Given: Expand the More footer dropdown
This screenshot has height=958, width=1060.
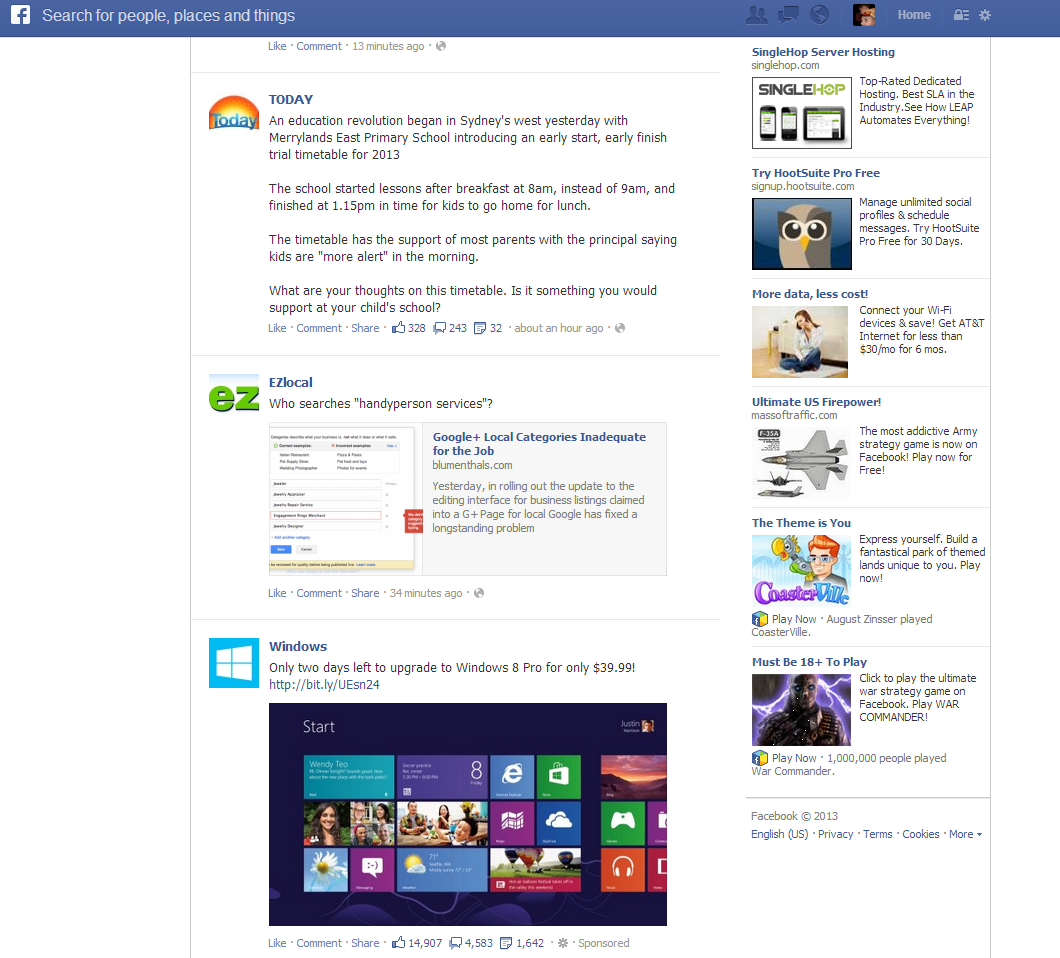Looking at the screenshot, I should (x=965, y=834).
